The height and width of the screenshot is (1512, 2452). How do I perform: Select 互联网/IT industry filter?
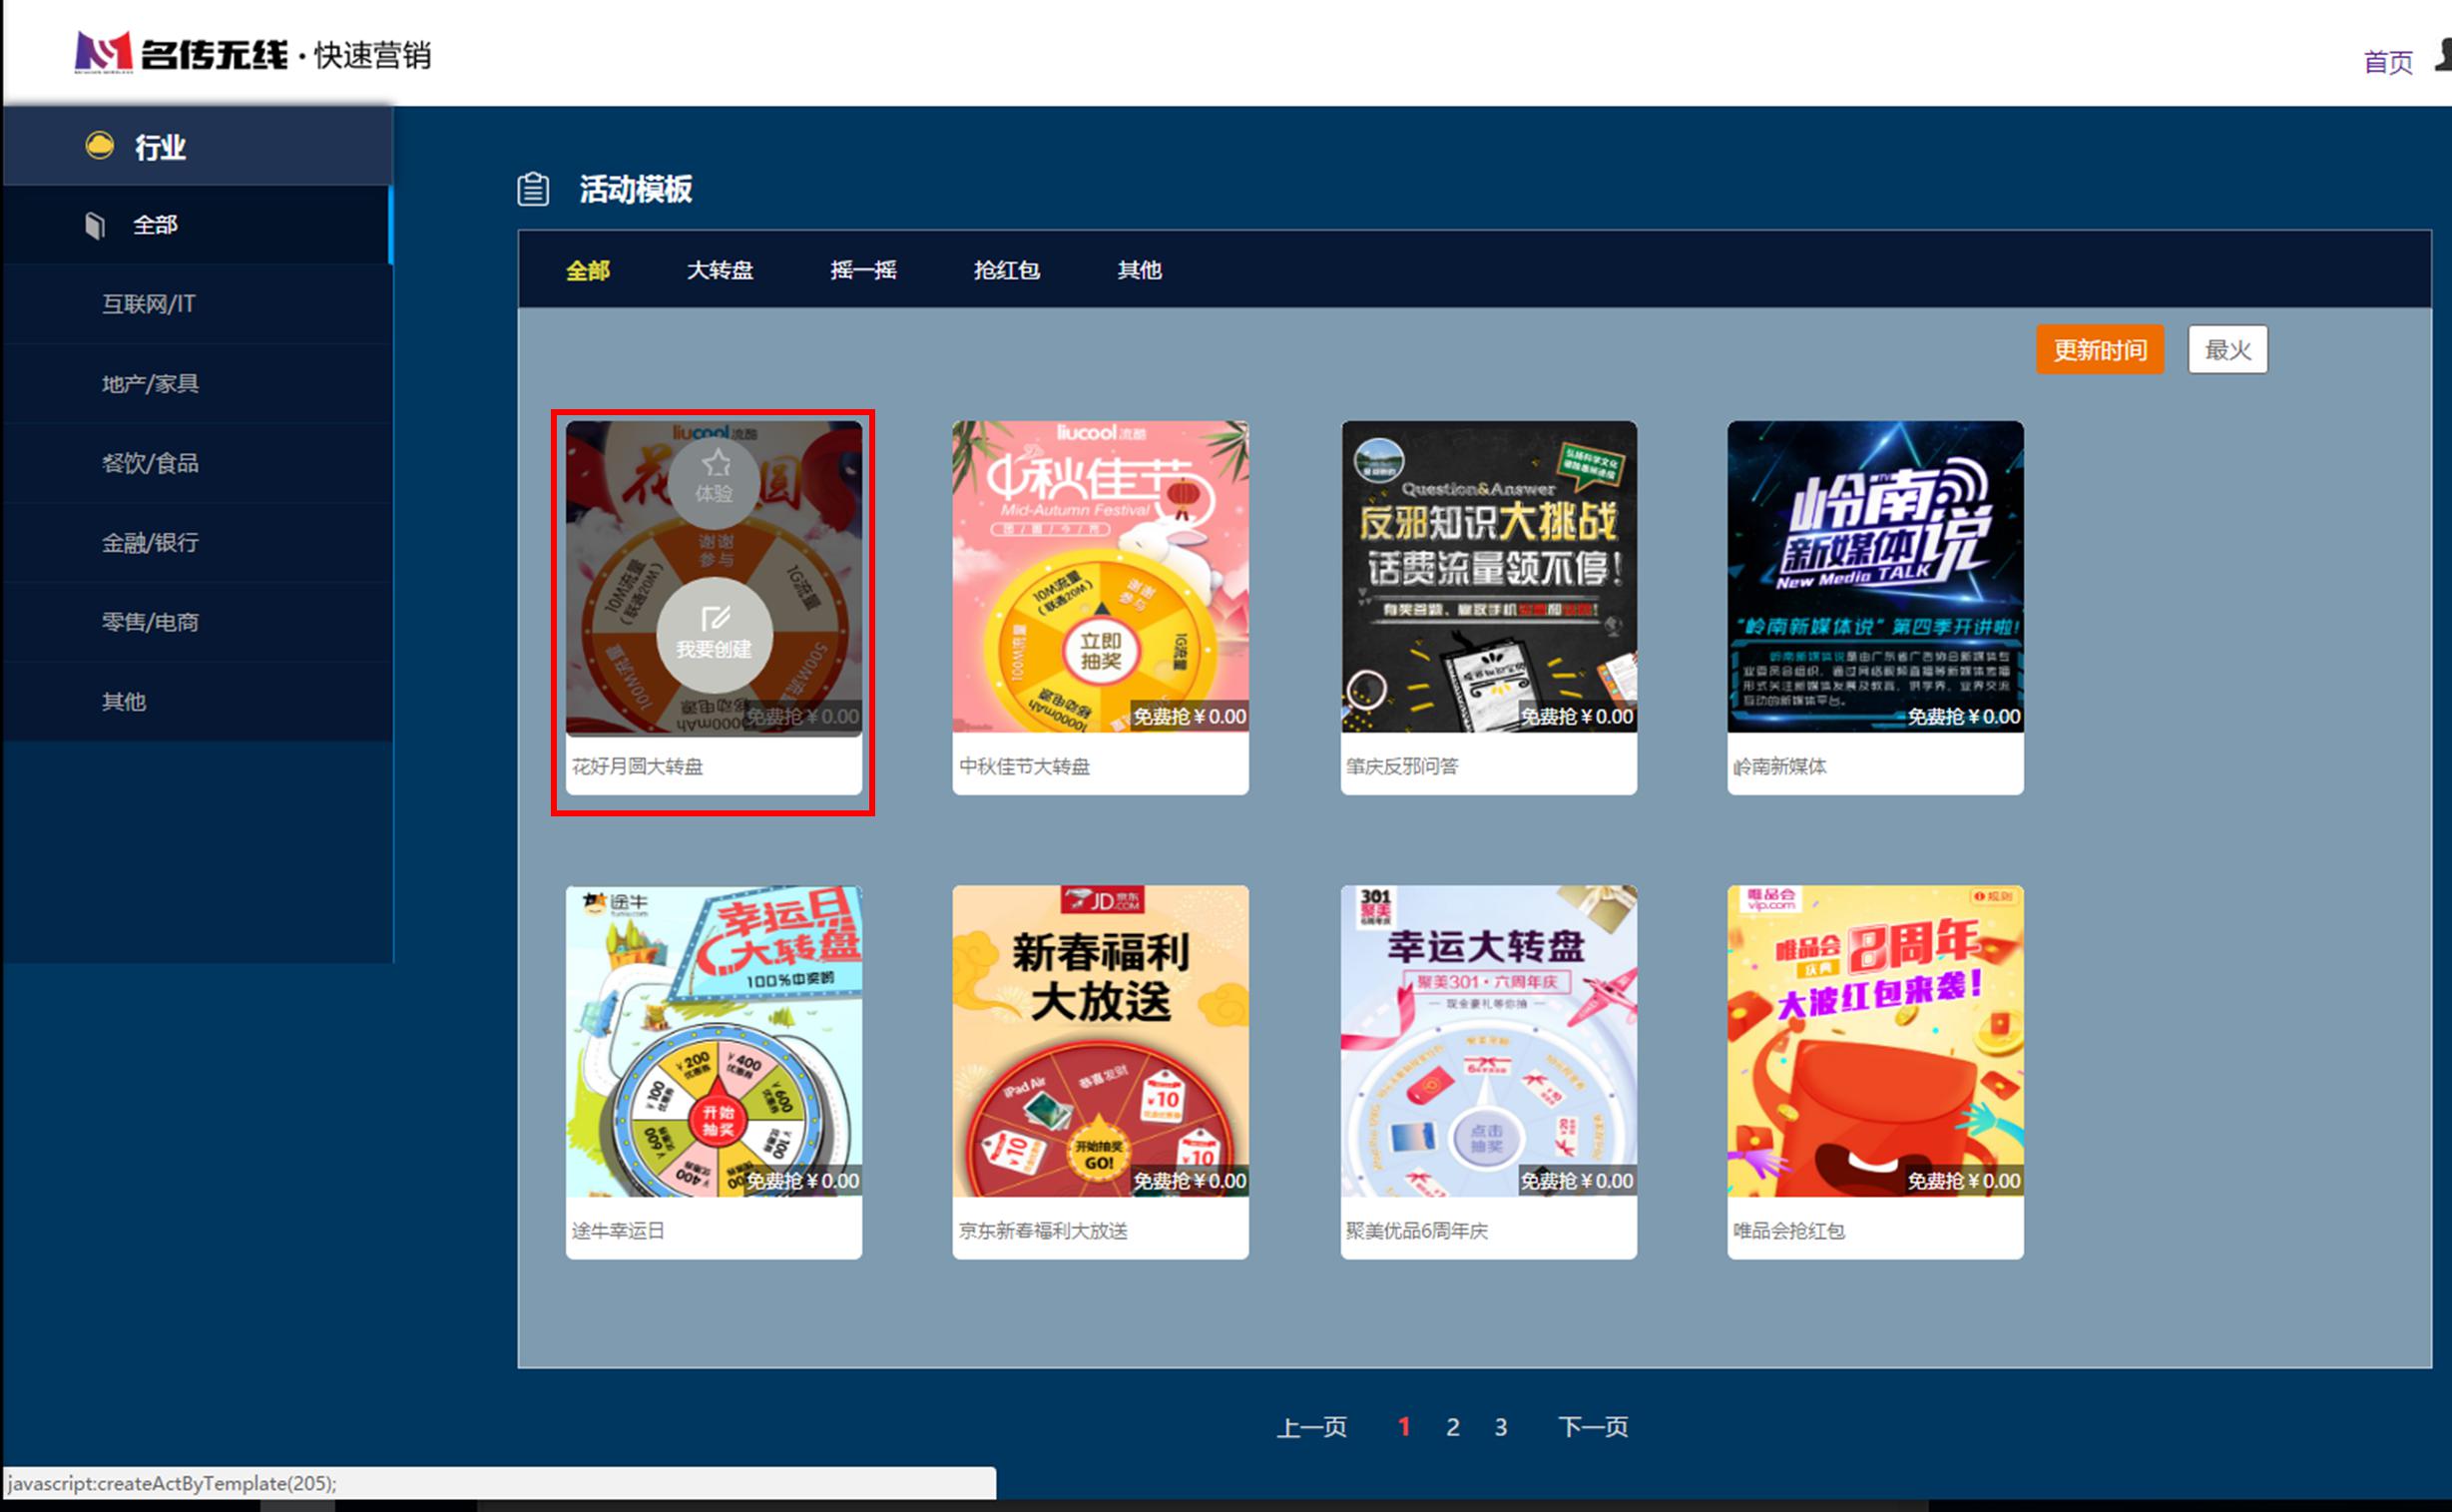(148, 304)
